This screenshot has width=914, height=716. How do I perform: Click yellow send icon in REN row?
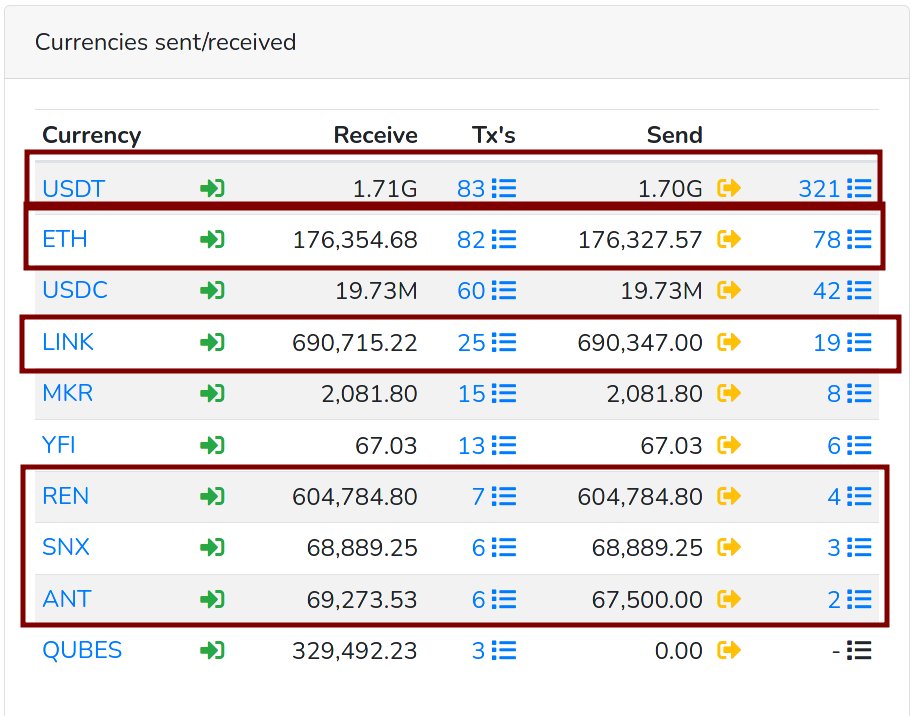pos(729,496)
